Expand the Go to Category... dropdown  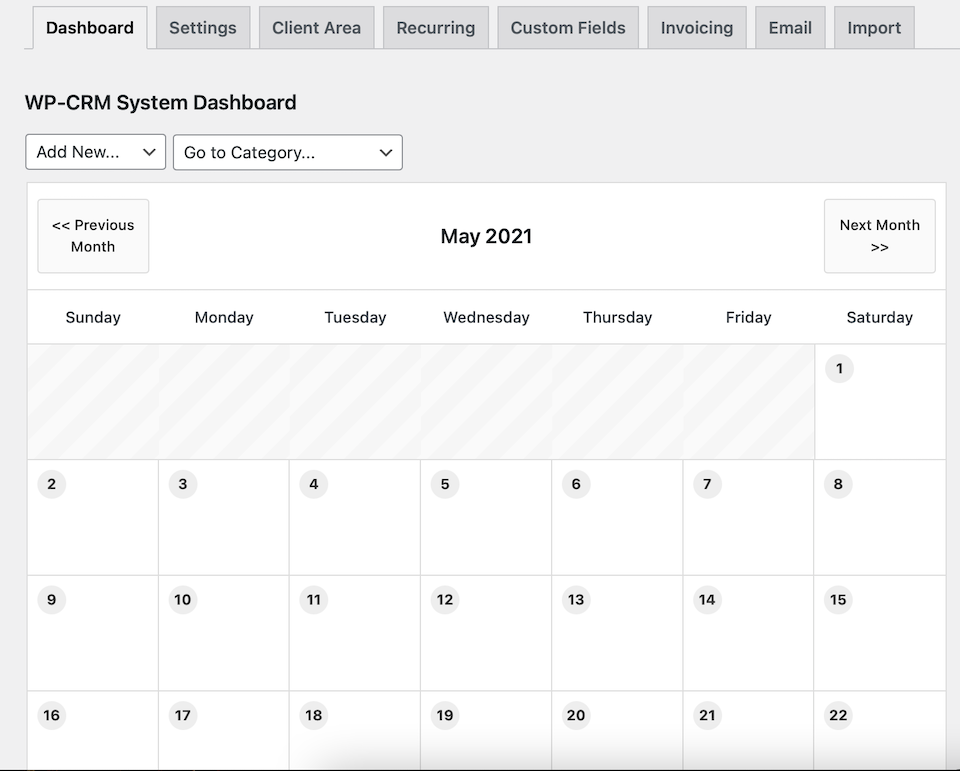tap(288, 152)
